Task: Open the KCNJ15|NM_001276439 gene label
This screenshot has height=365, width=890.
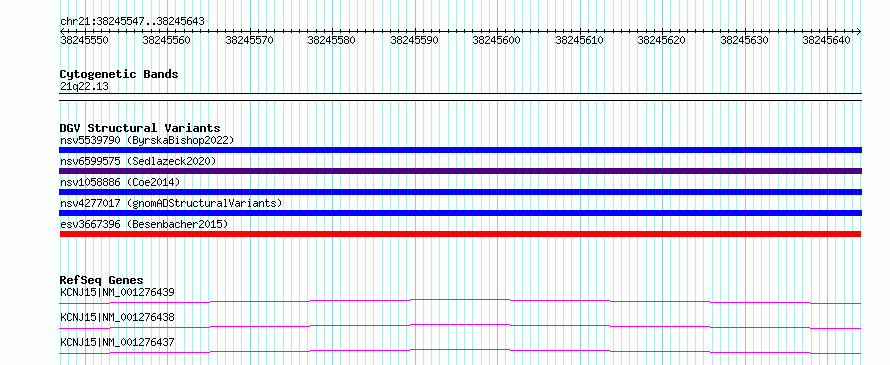Action: tap(117, 292)
